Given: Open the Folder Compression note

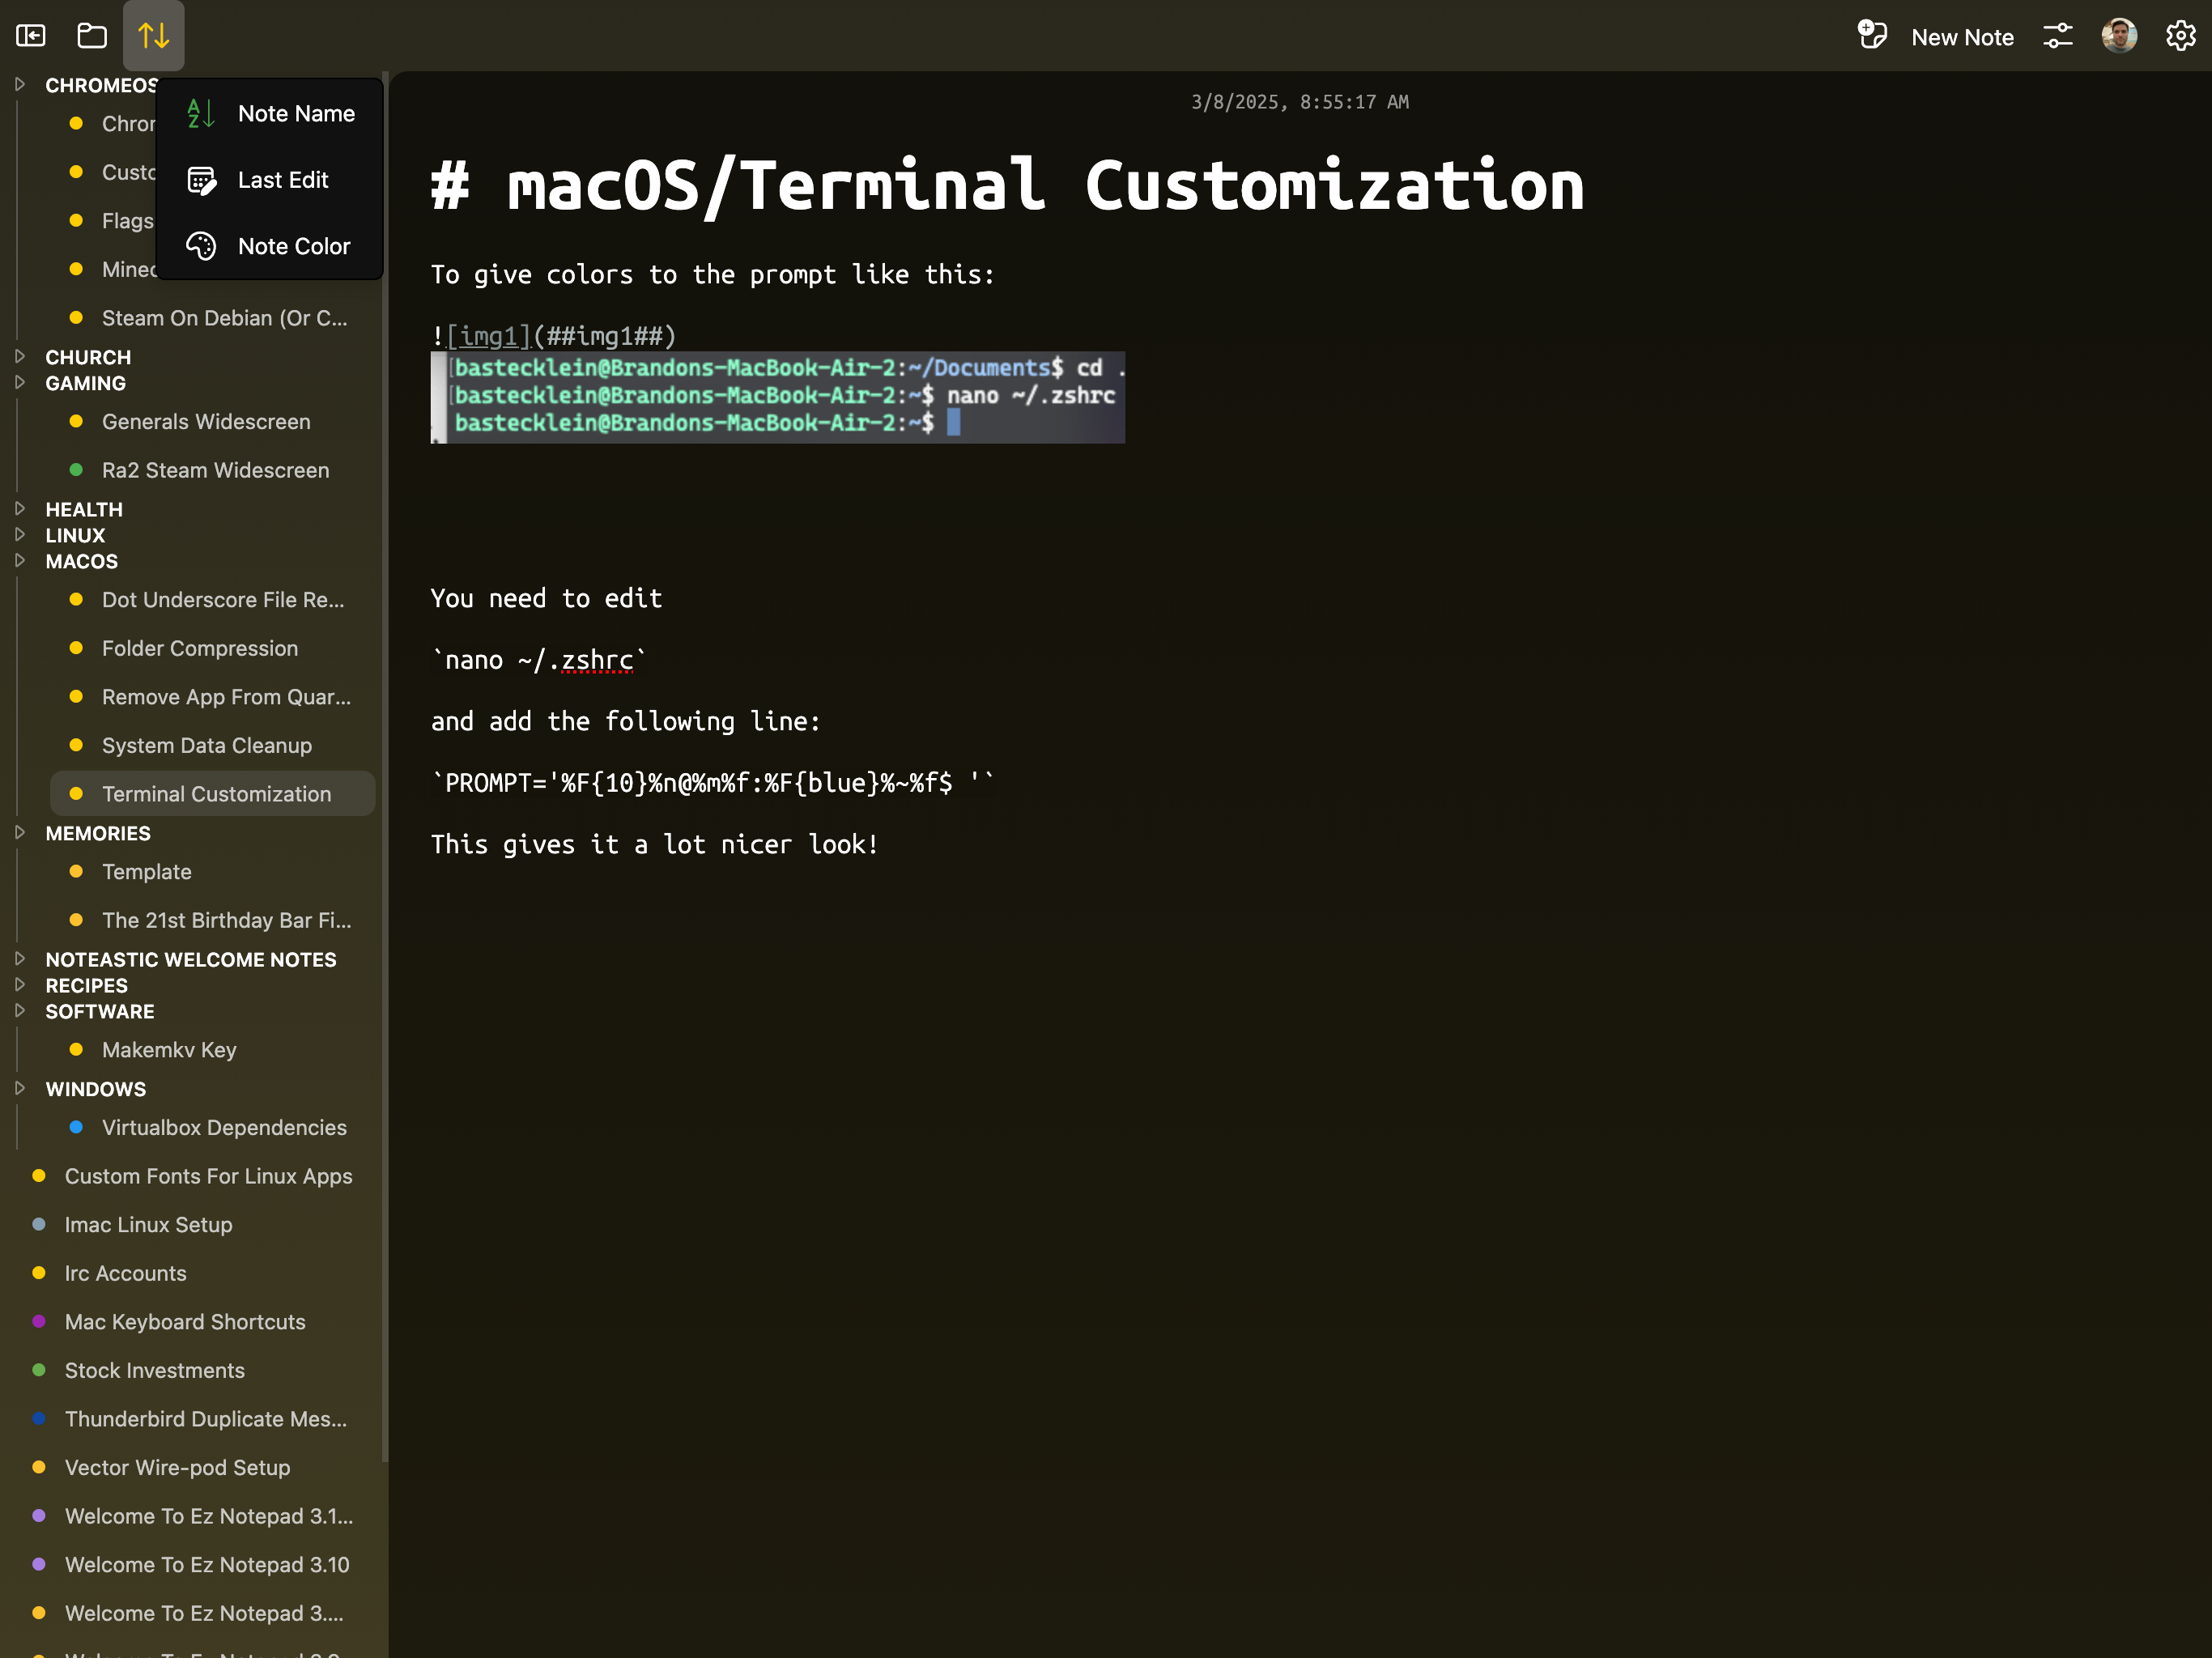Looking at the screenshot, I should (212, 648).
